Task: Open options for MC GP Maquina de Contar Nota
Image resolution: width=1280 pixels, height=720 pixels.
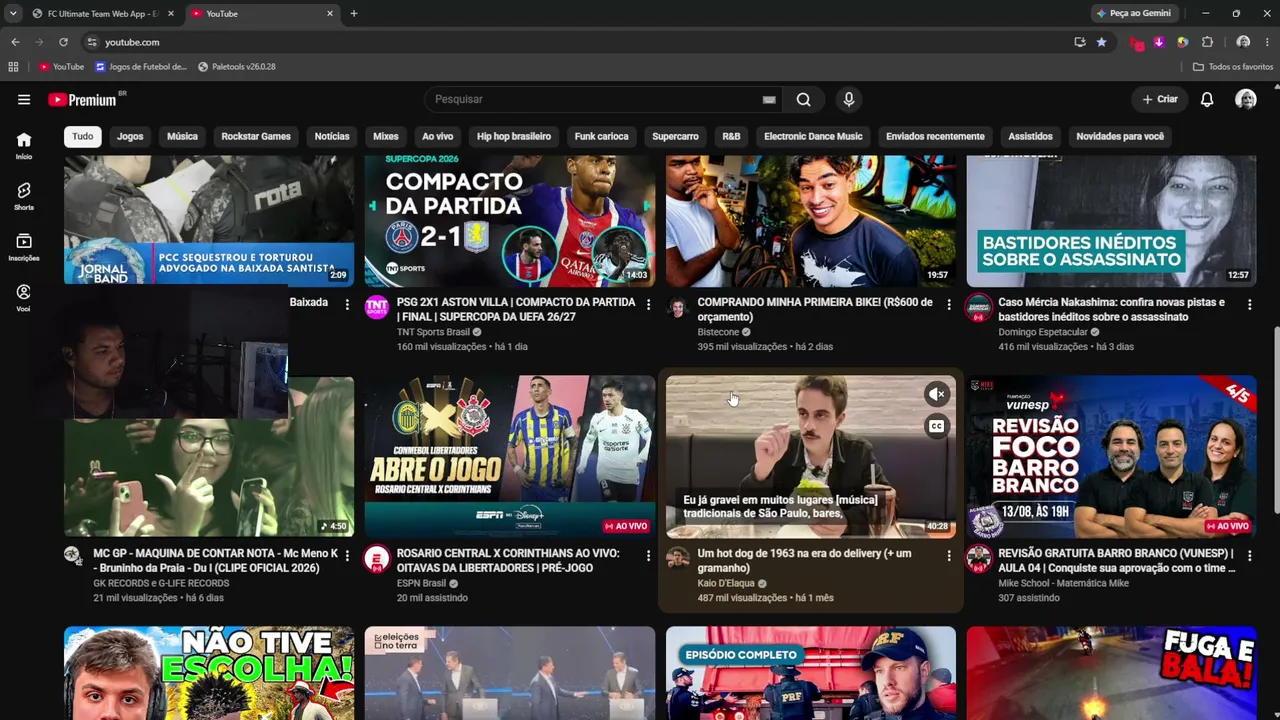Action: coord(347,555)
